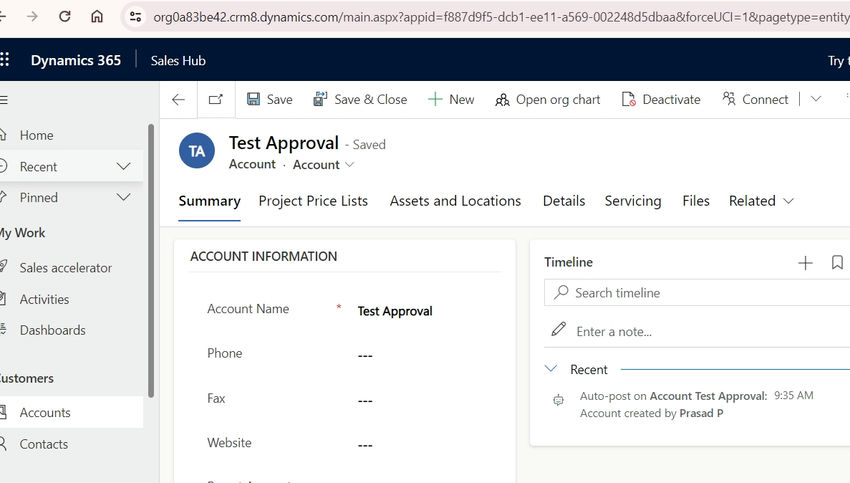This screenshot has height=483, width=850.
Task: Open Dashboards in the sidebar
Action: (53, 330)
